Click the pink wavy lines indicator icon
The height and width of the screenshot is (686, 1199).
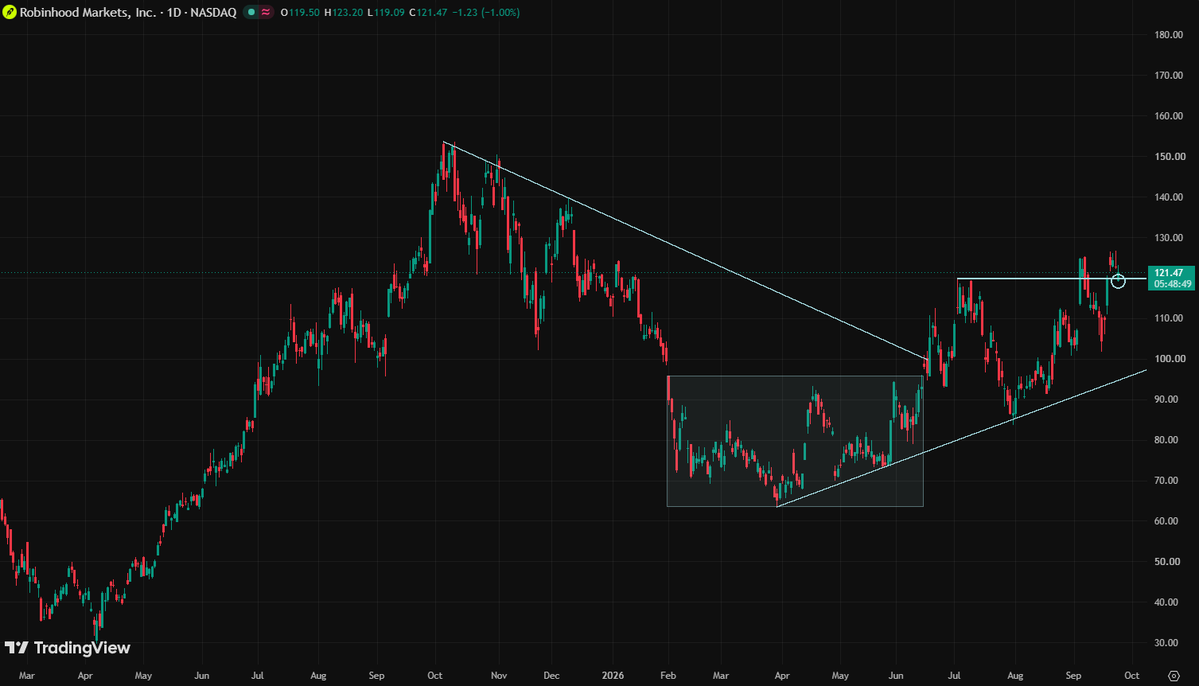click(265, 12)
